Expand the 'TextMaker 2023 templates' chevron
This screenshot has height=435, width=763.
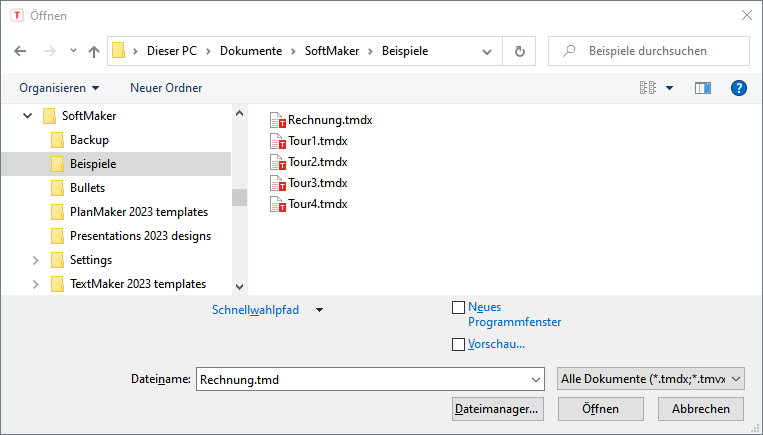point(36,284)
